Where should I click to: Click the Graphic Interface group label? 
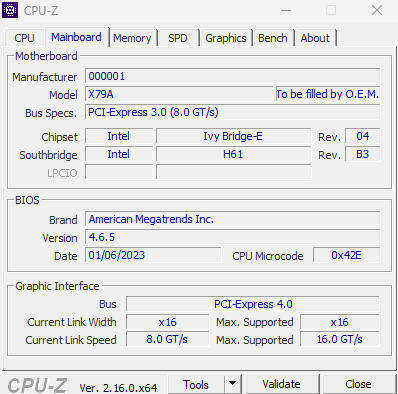pos(57,286)
